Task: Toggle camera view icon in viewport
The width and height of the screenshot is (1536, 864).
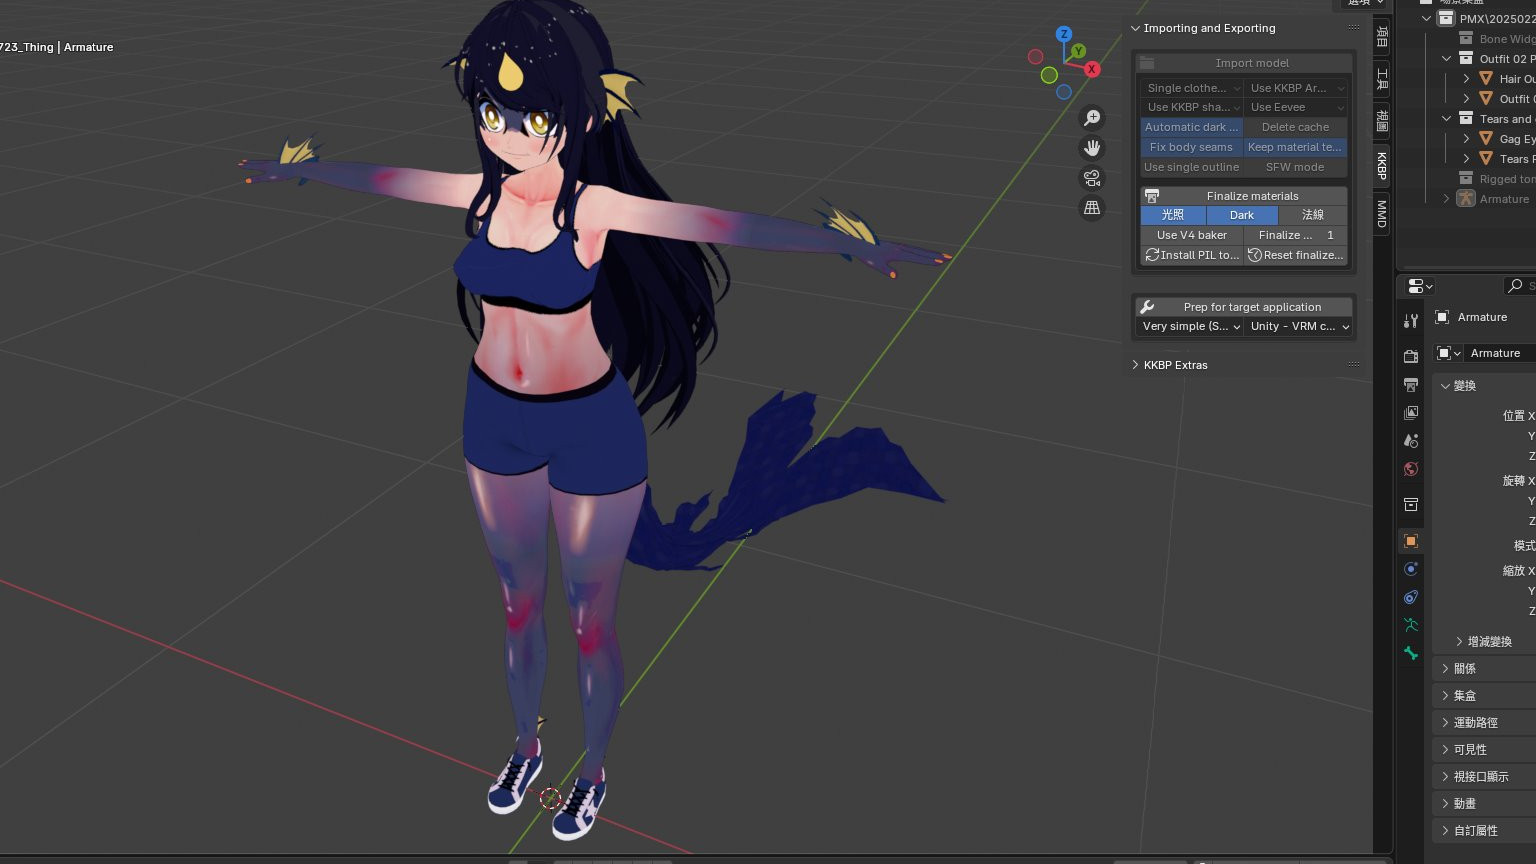Action: pyautogui.click(x=1092, y=178)
